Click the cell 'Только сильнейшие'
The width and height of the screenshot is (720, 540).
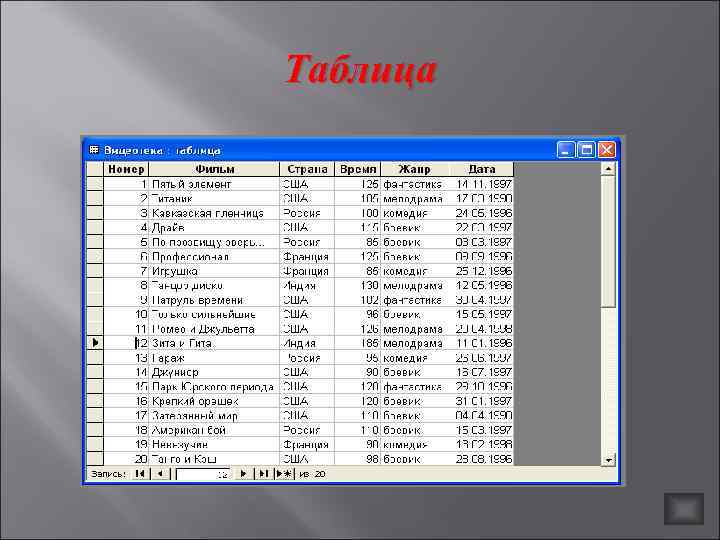pos(214,315)
